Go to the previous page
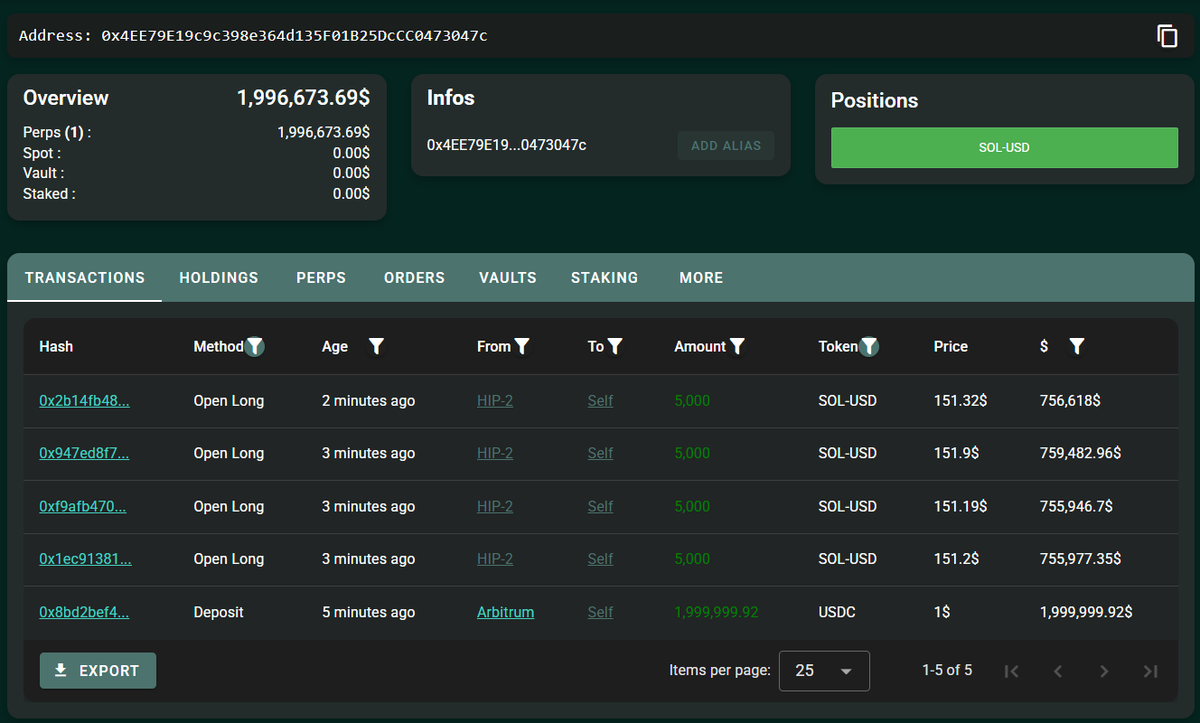The image size is (1200, 723). [1058, 671]
